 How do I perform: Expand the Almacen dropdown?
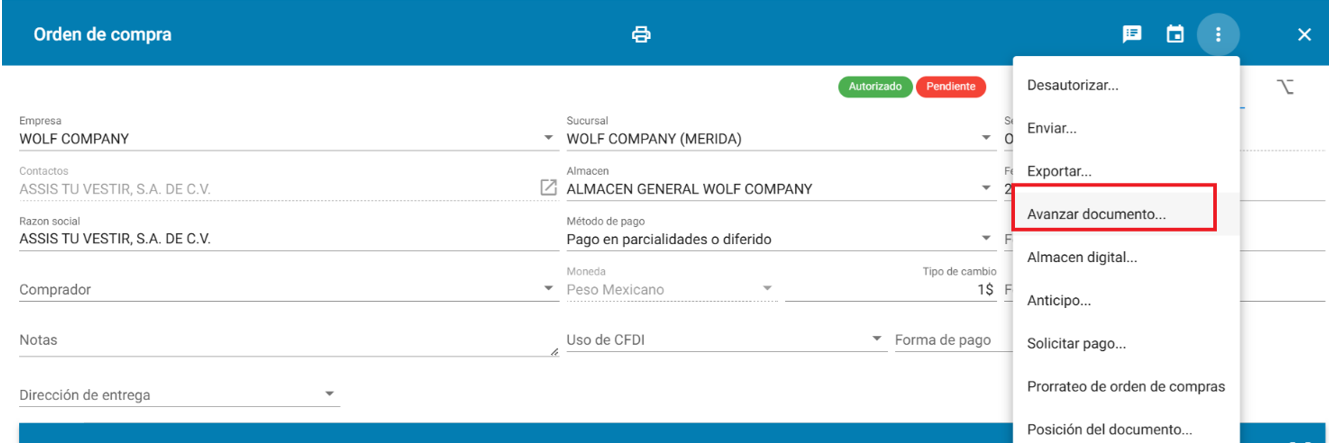(986, 188)
